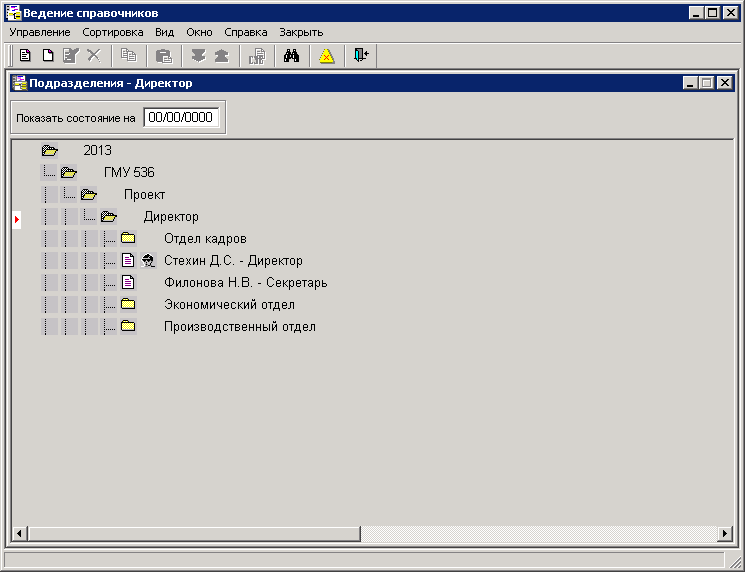Image resolution: width=745 pixels, height=572 pixels.
Task: Click the horizontal scrollbar thumb
Action: tap(194, 534)
